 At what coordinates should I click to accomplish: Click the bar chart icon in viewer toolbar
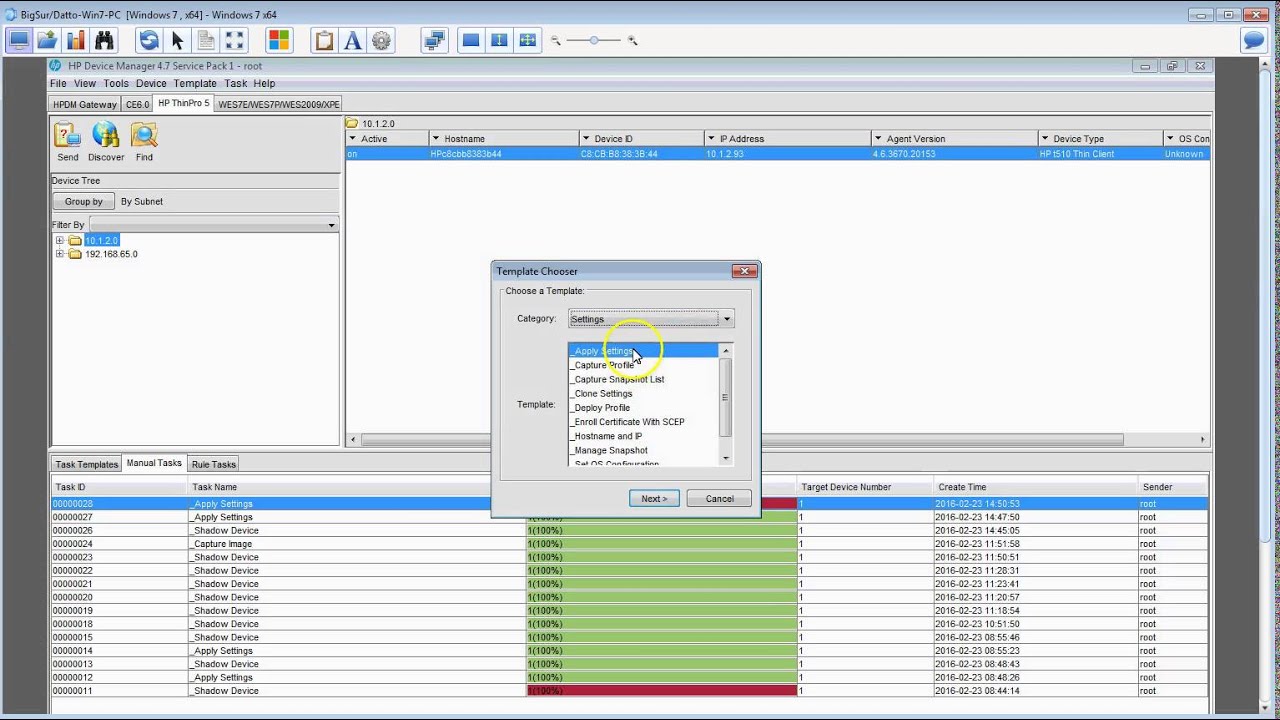76,40
